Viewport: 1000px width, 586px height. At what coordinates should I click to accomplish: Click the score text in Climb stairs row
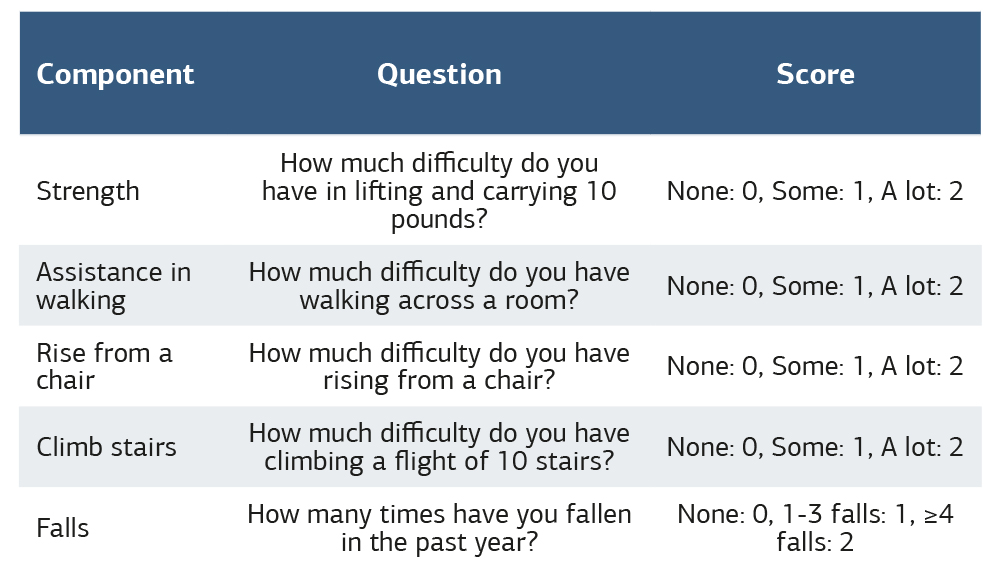click(x=815, y=447)
